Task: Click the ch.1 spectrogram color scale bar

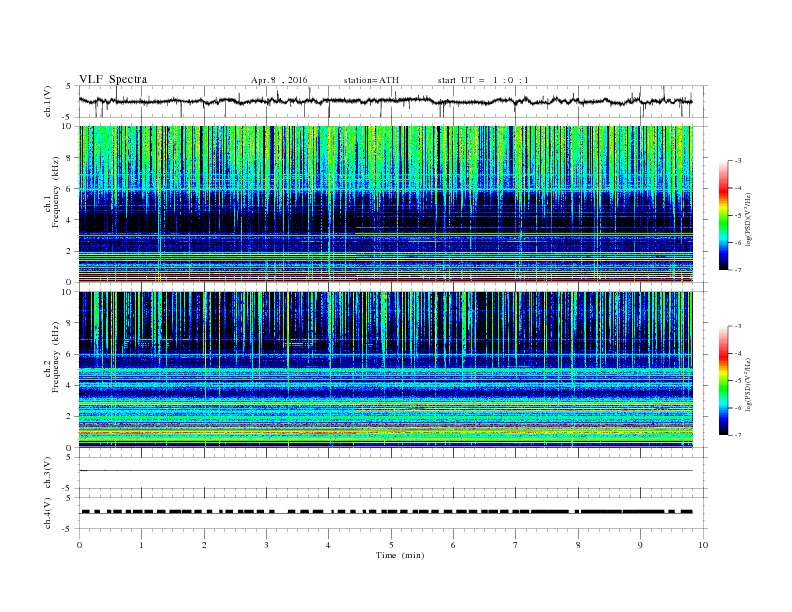Action: pos(723,216)
